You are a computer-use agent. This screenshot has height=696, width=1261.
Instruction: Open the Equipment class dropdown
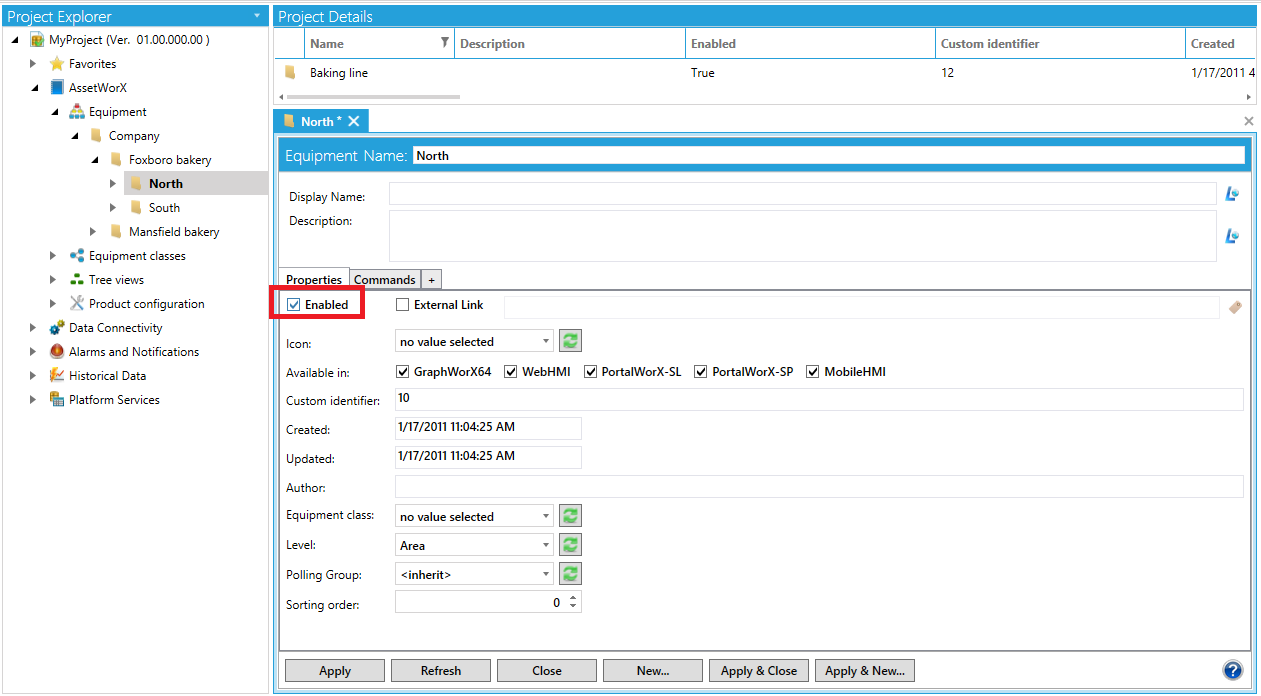click(546, 516)
